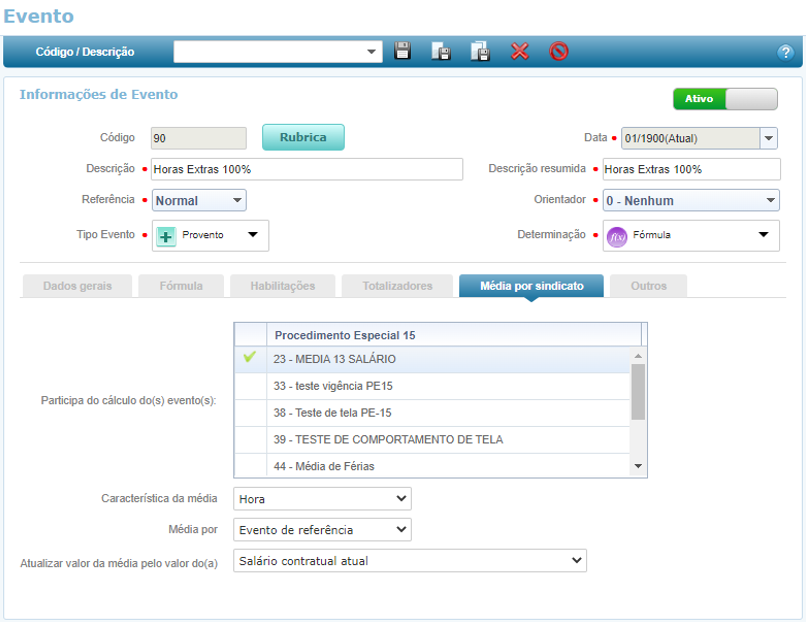Click the purple f(x) Fórmula icon
Viewport: 806px width, 622px height.
pos(617,236)
